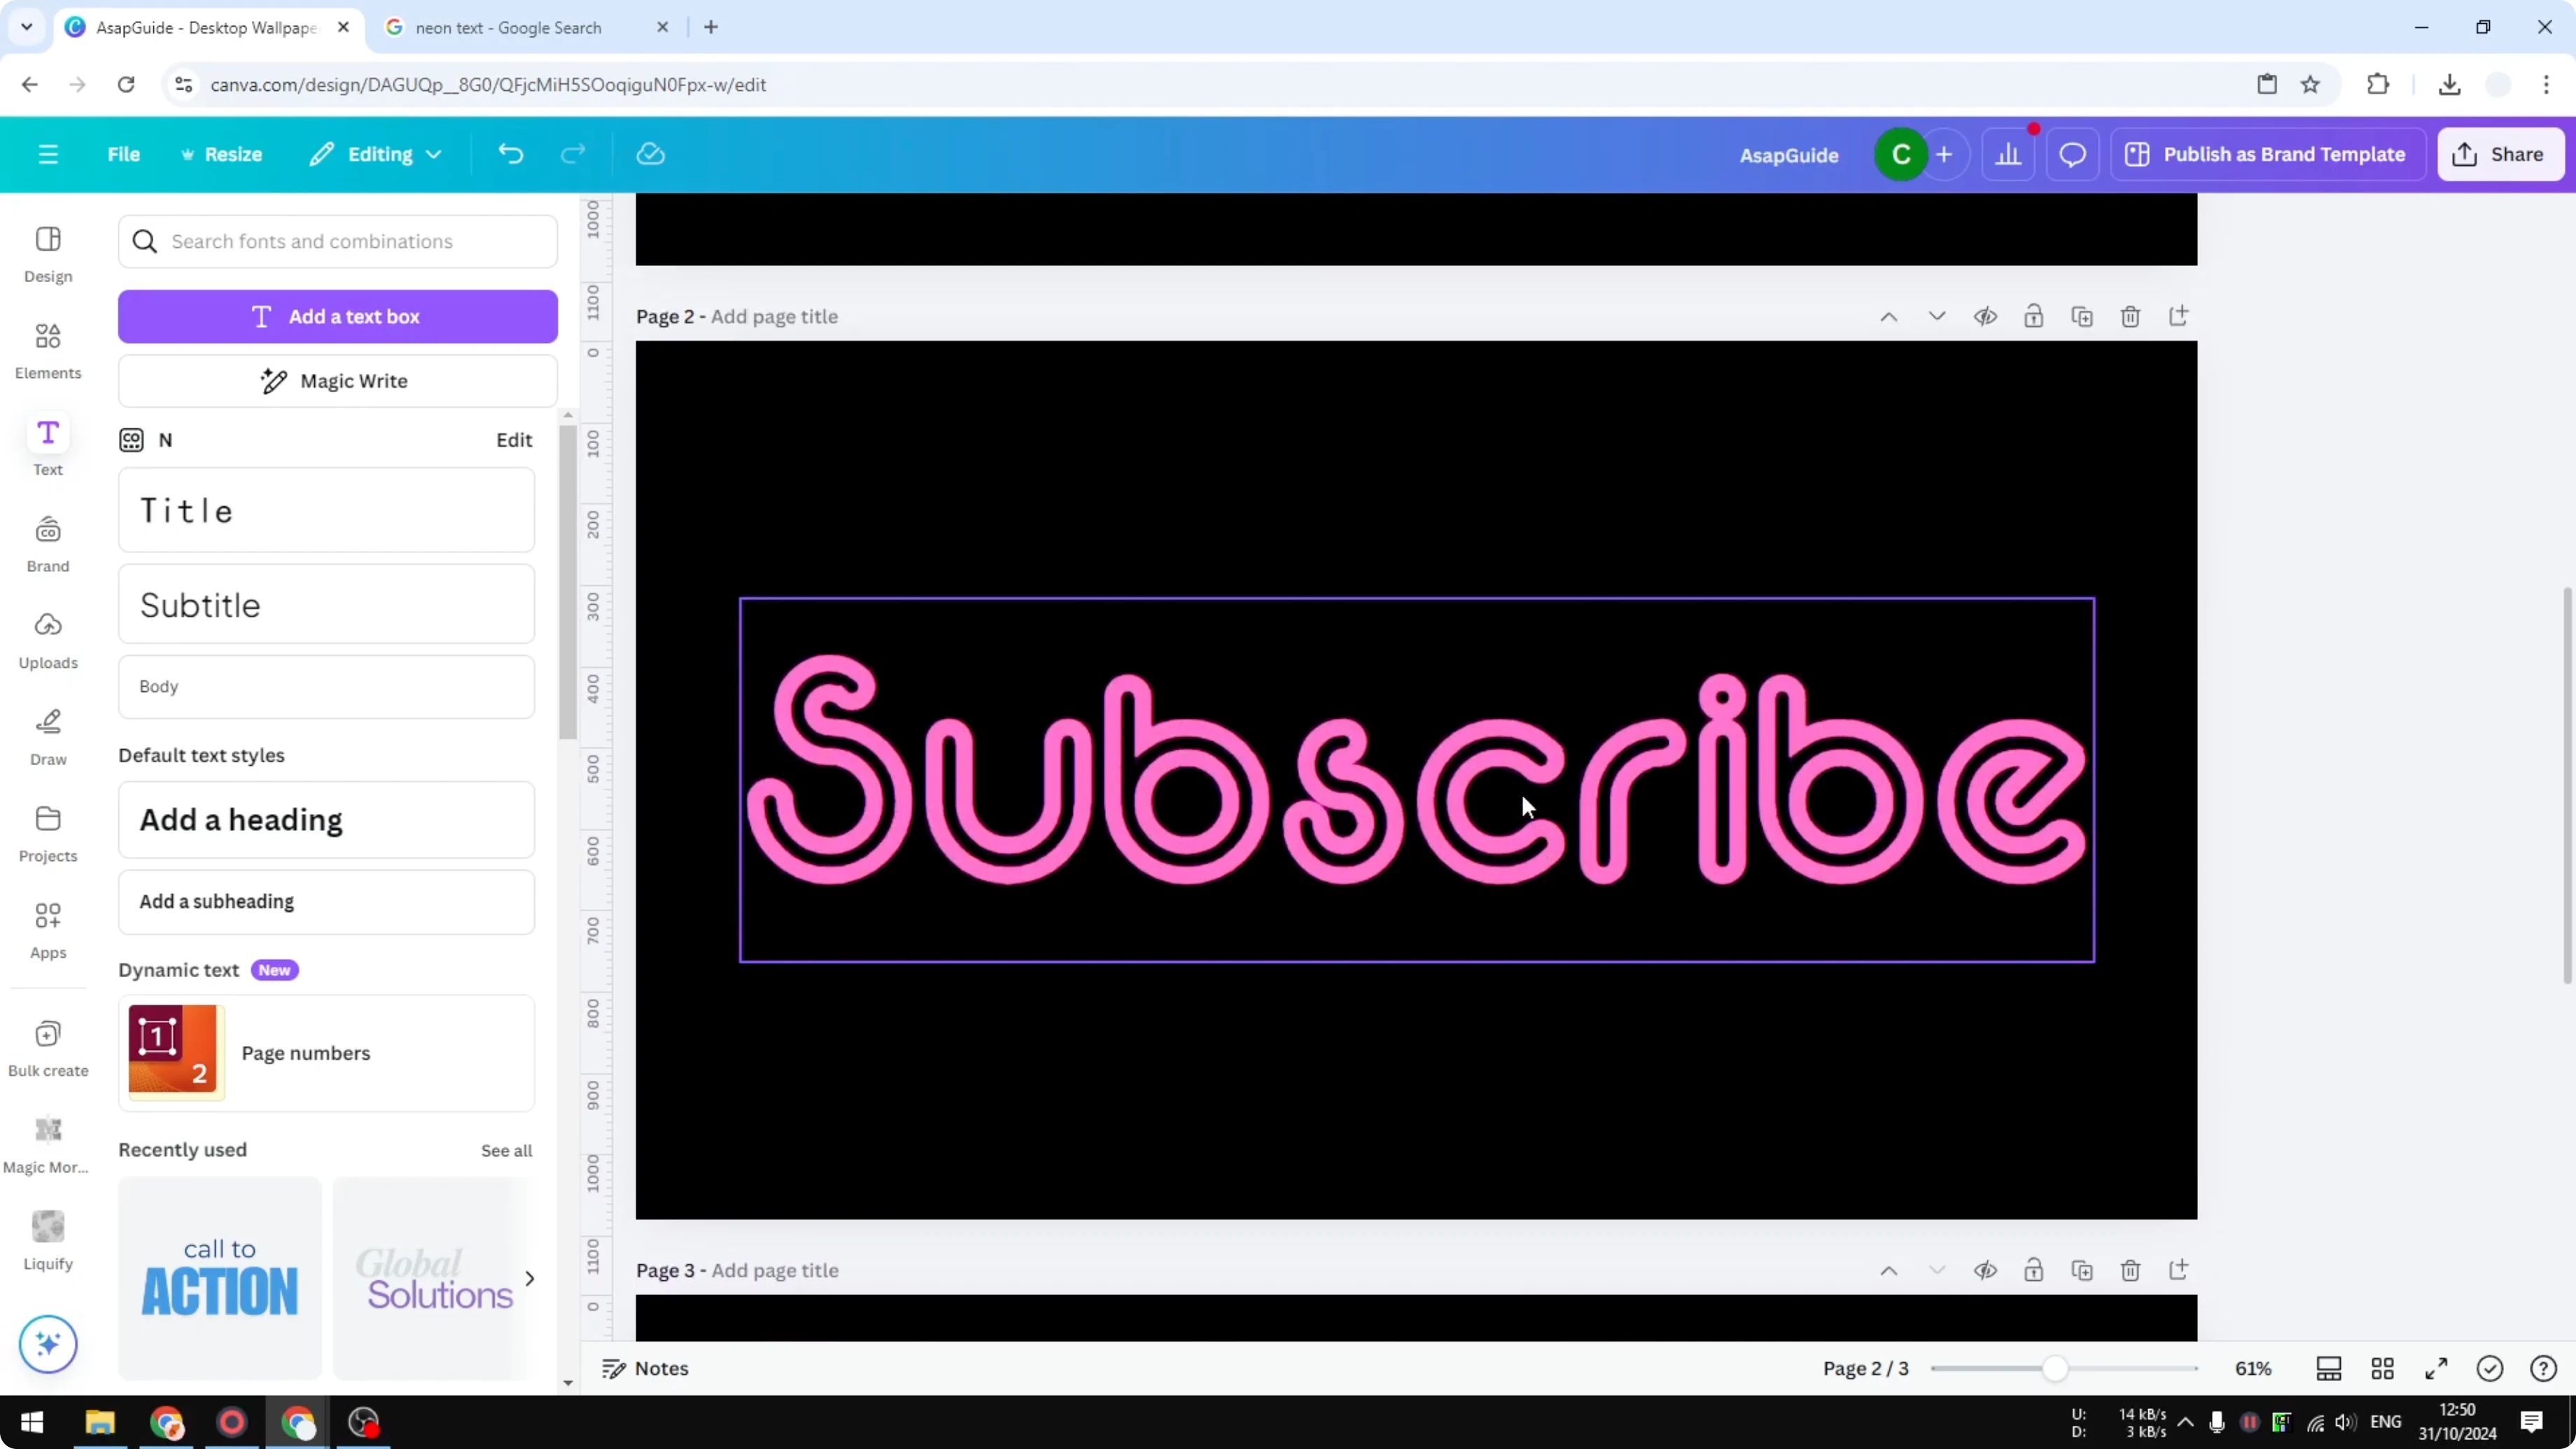Lock Page 2

(2034, 316)
